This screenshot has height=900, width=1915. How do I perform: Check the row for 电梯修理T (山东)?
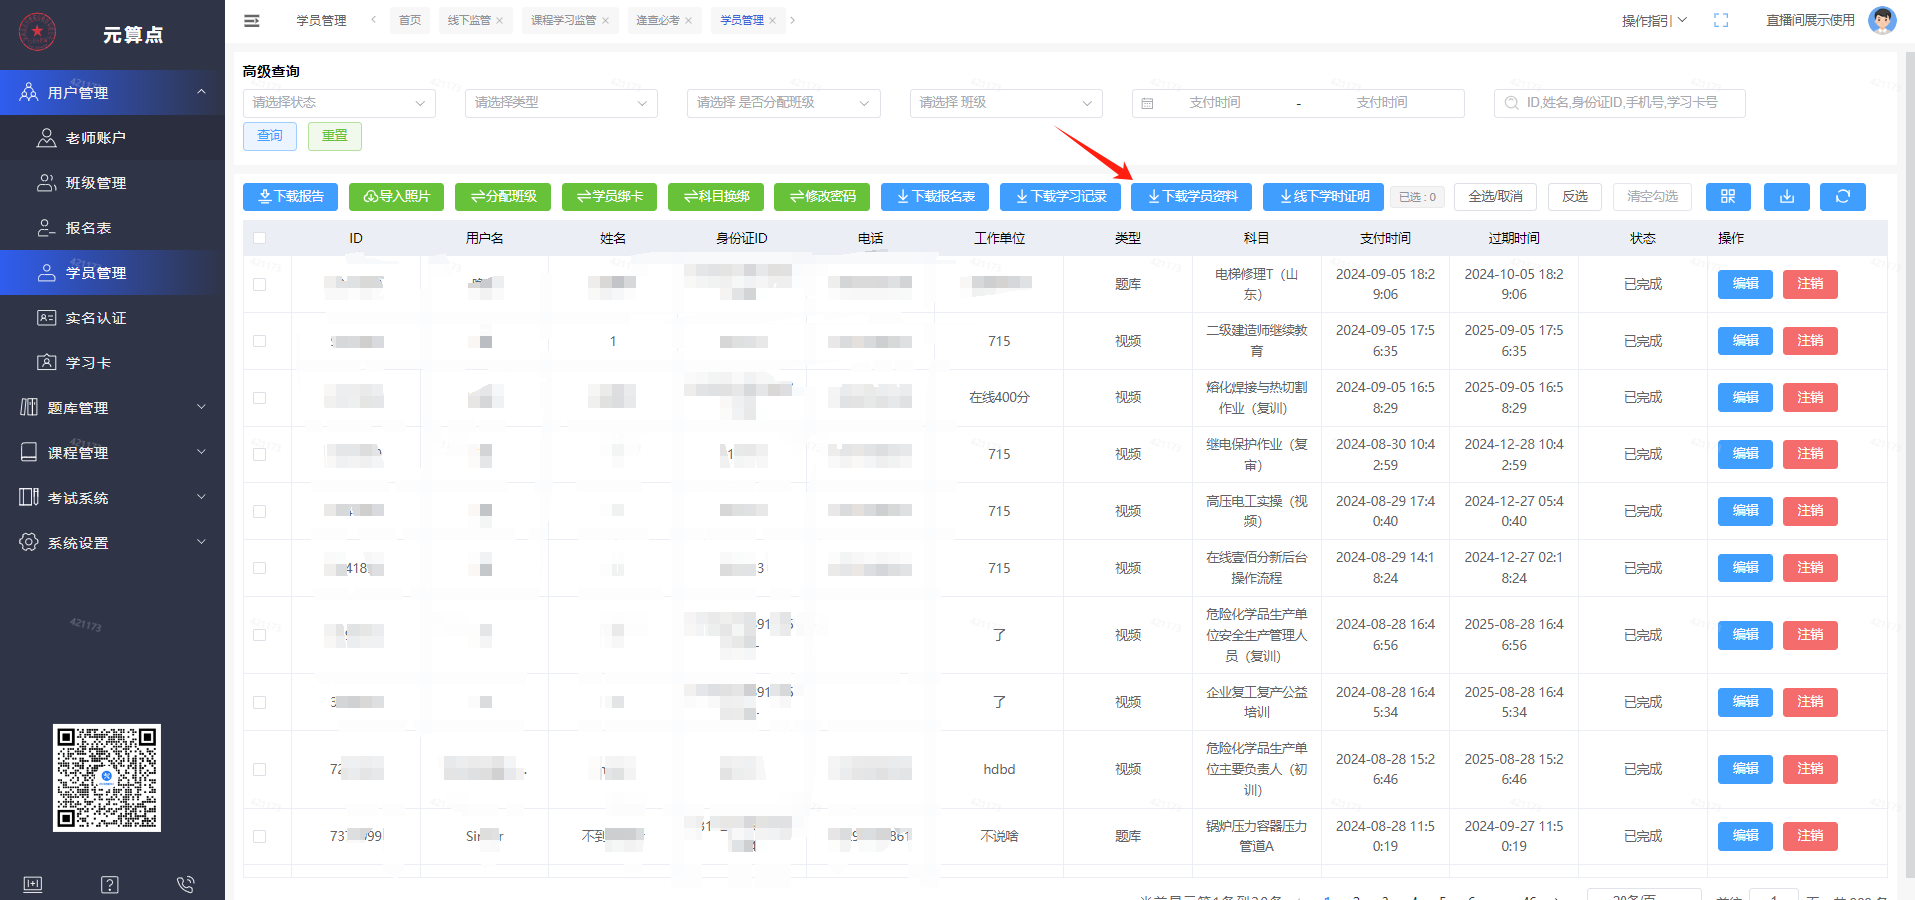pos(260,284)
